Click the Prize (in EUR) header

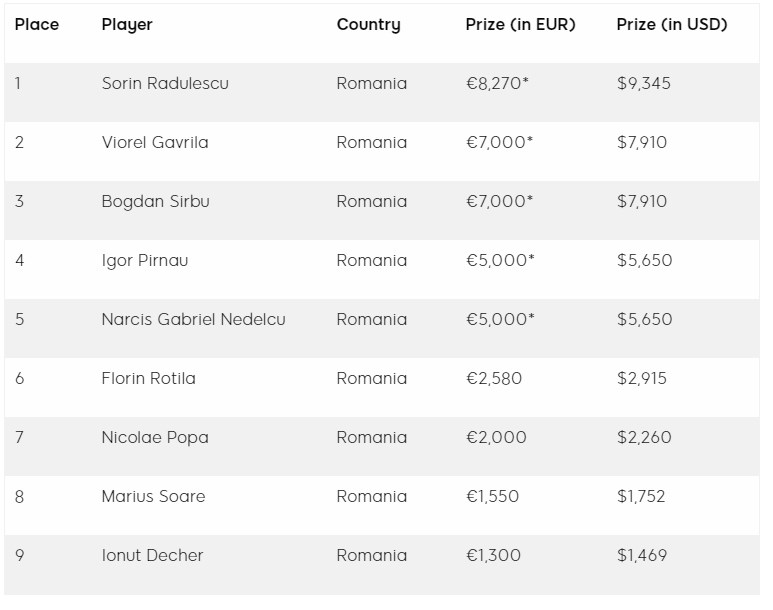click(520, 25)
